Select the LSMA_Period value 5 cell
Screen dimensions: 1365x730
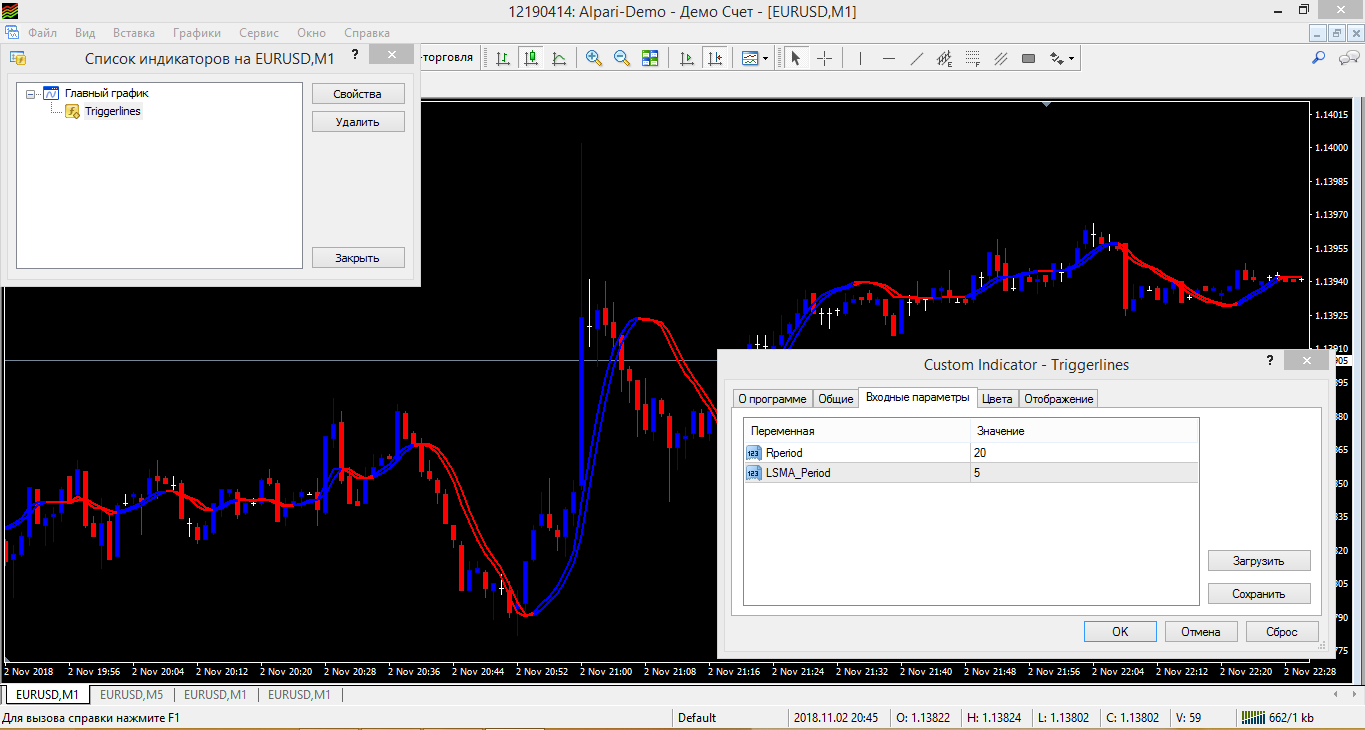pos(1084,473)
